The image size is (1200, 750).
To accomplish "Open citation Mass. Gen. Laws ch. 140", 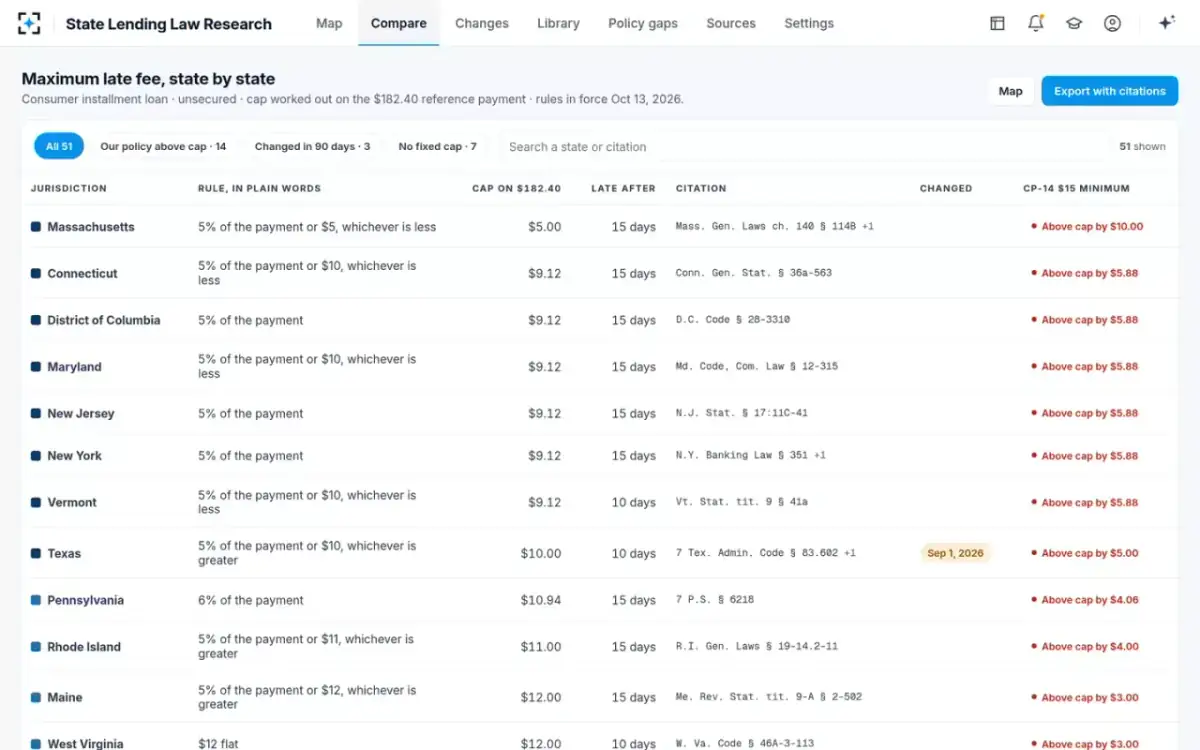I will (774, 227).
